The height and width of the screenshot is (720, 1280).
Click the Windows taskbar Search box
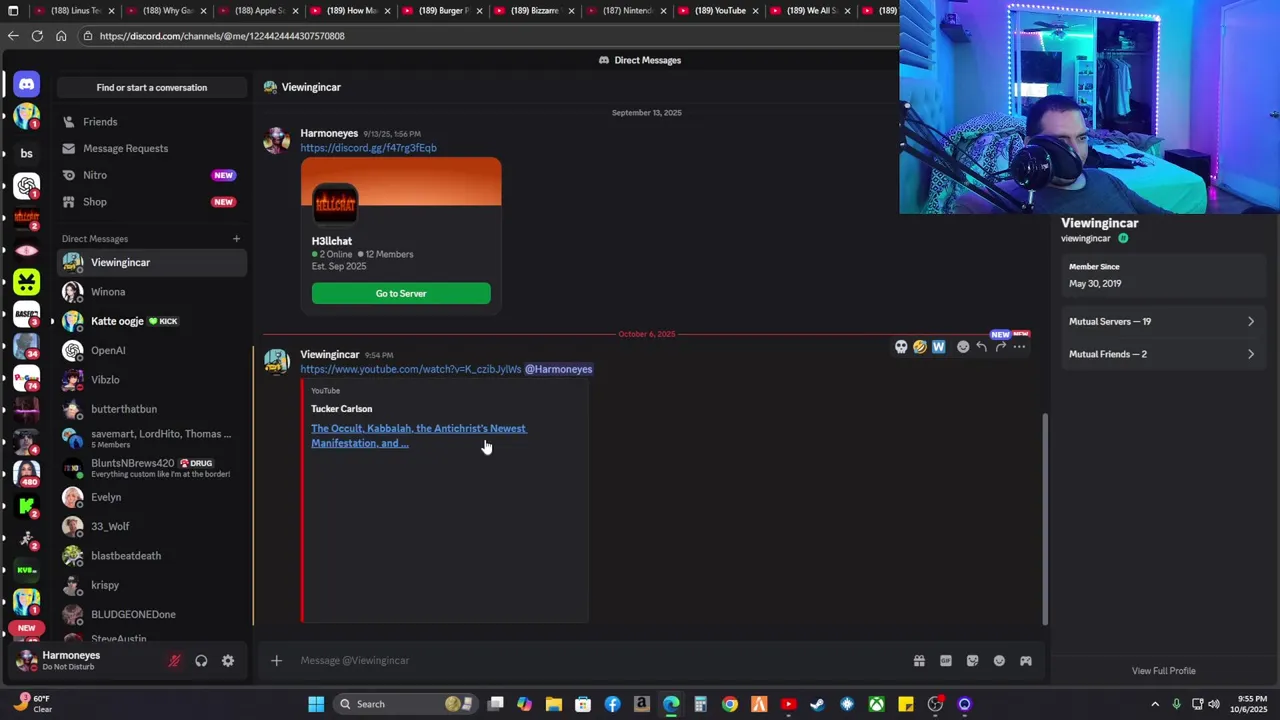(405, 704)
